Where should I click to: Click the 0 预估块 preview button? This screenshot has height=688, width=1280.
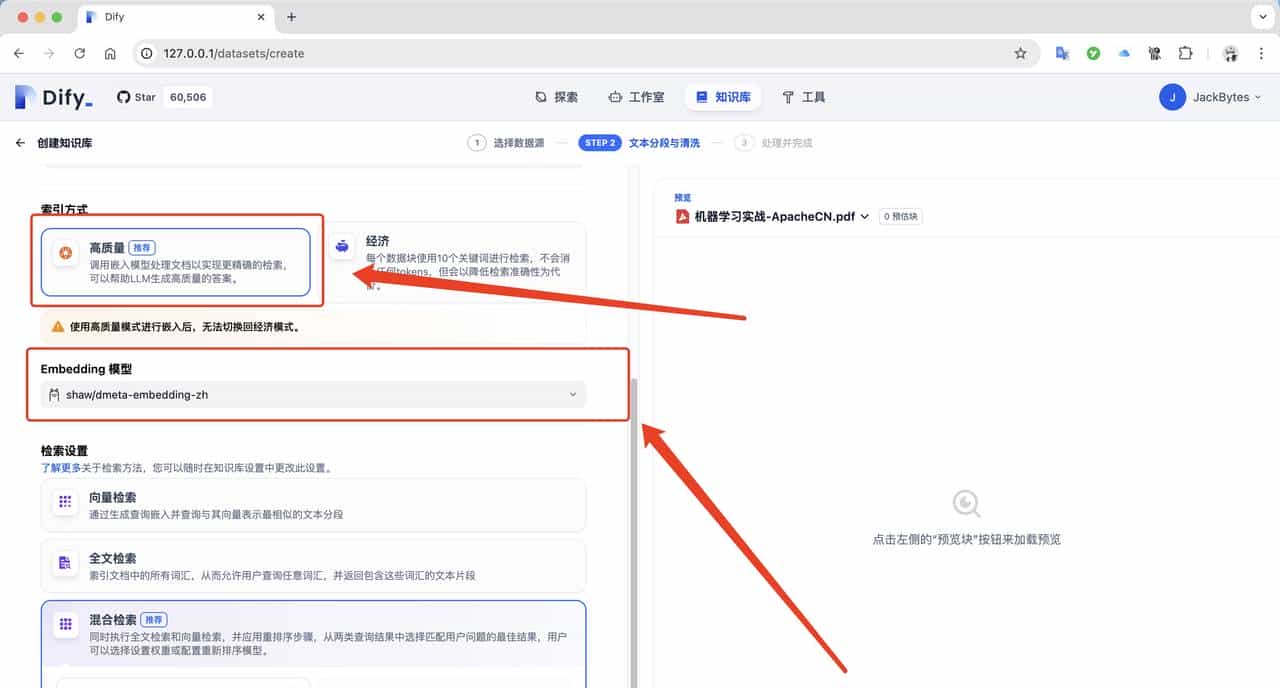pyautogui.click(x=899, y=215)
